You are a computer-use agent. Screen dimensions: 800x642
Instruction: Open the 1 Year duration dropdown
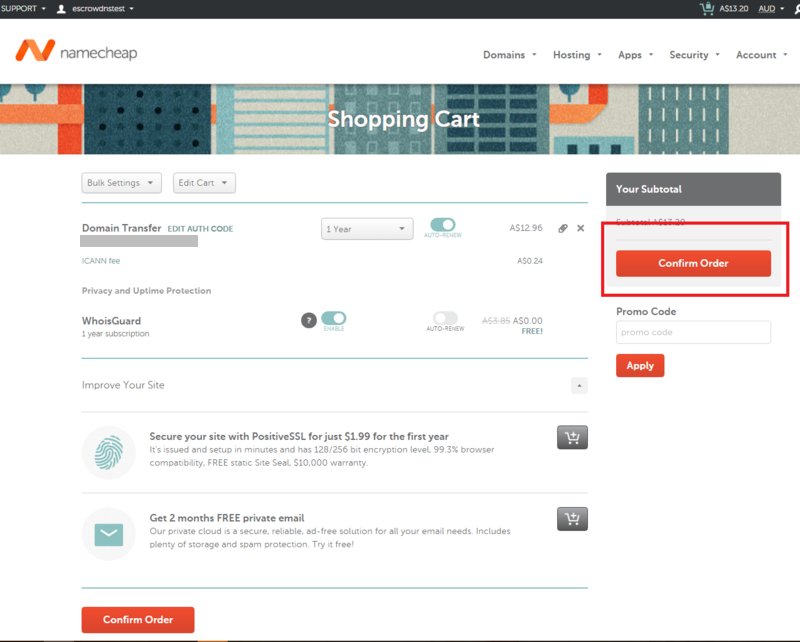[367, 229]
